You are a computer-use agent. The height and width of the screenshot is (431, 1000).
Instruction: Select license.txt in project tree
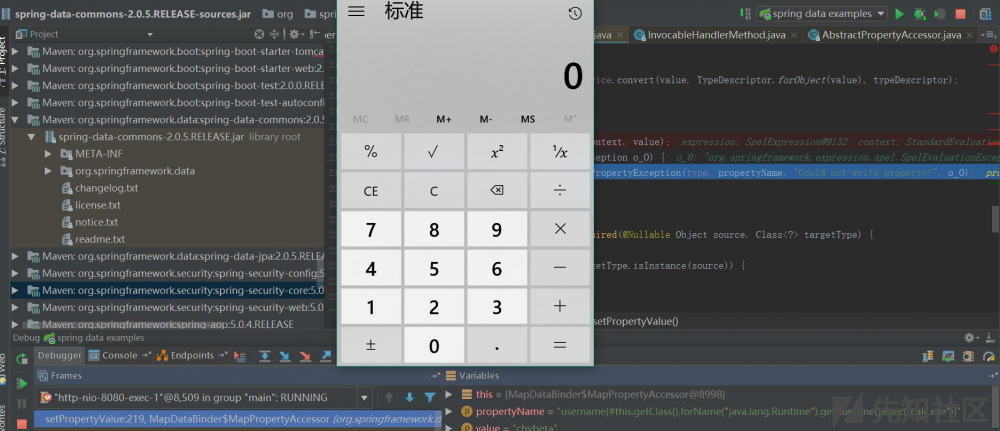point(98,205)
